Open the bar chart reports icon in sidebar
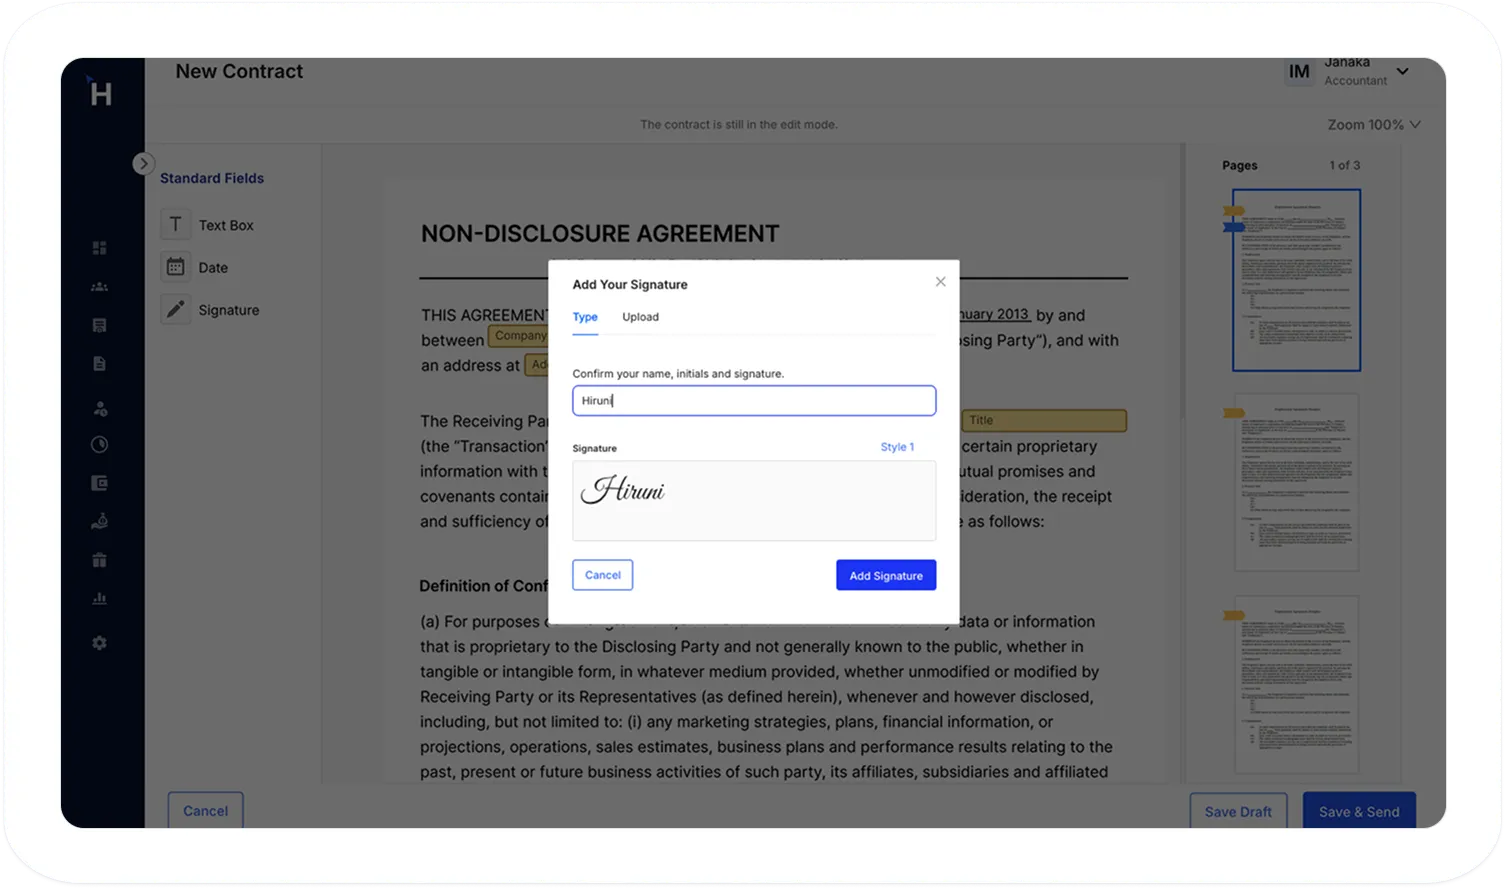Screen dimensions: 1505x889 click(x=99, y=598)
